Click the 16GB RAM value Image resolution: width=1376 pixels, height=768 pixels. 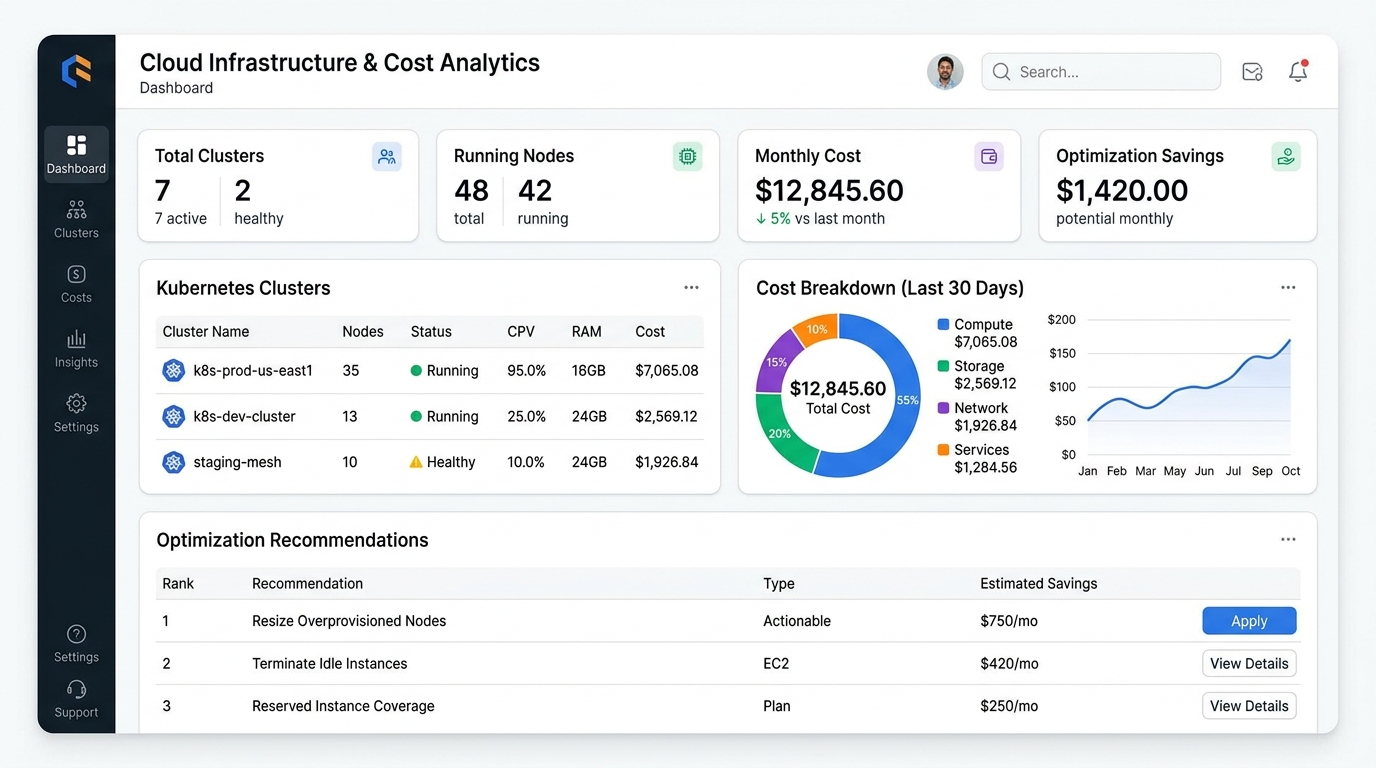589,371
